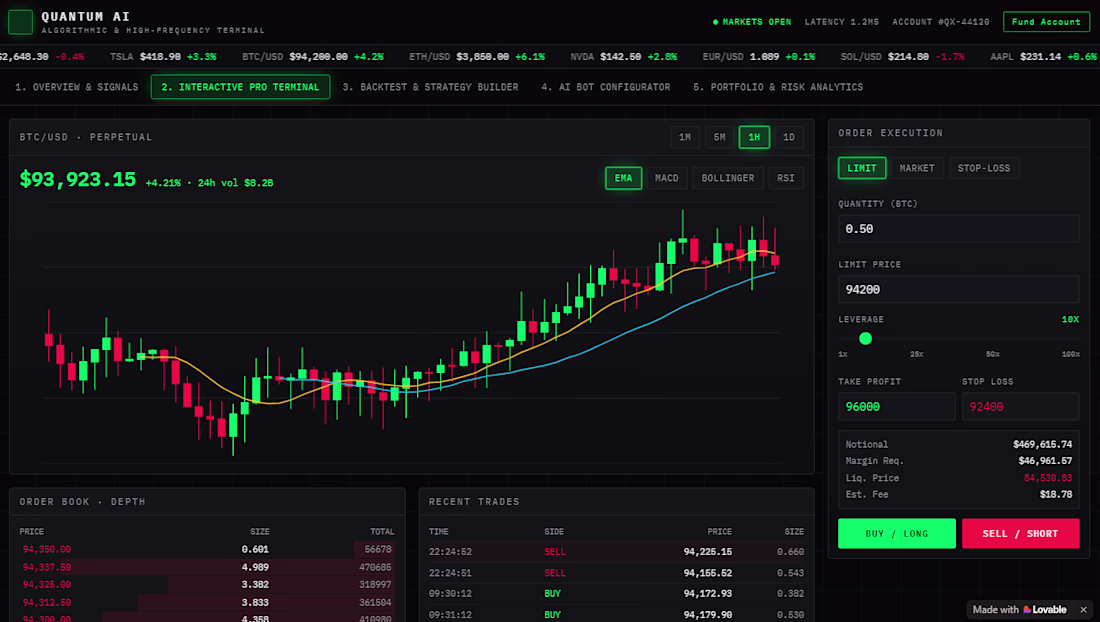Switch to Backtest & Strategy Builder tab
The width and height of the screenshot is (1100, 622).
[430, 87]
